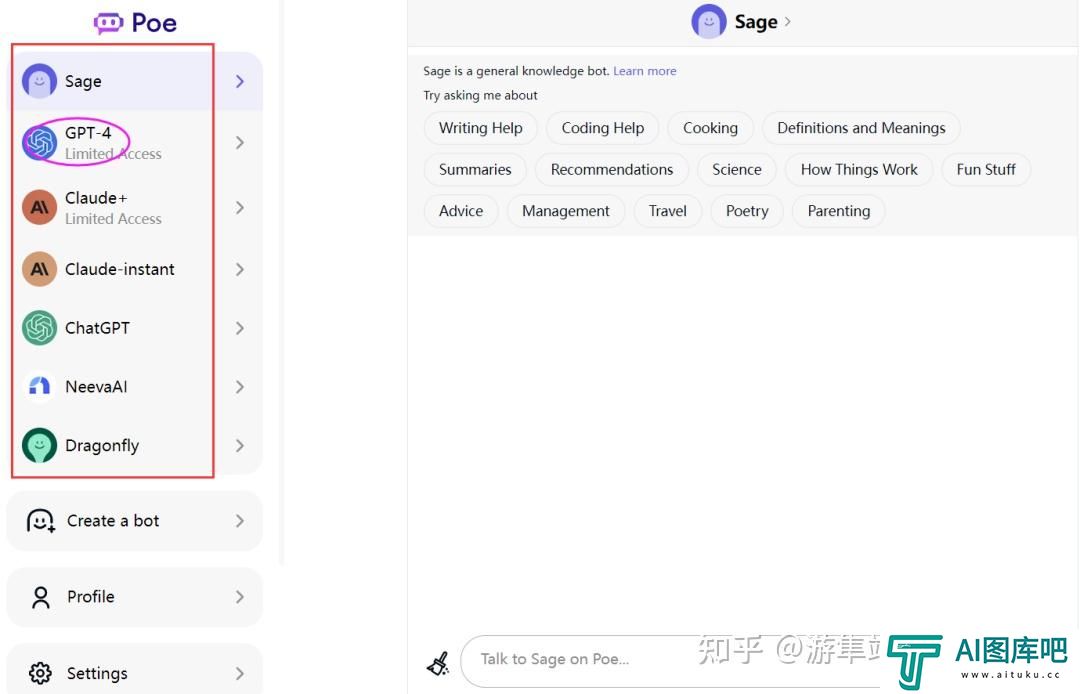Select the Parenting suggestion
The width and height of the screenshot is (1080, 694).
[838, 211]
